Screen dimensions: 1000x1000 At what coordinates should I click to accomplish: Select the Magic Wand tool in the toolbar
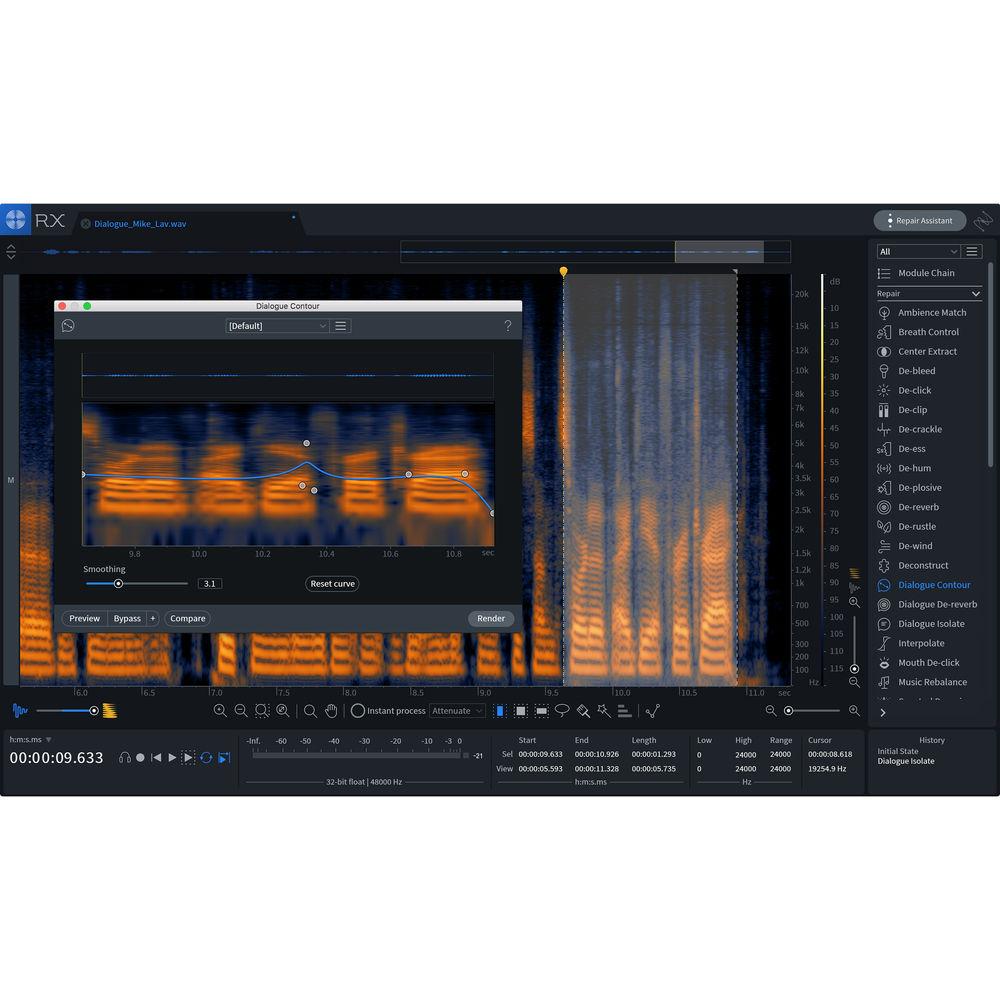[x=603, y=711]
